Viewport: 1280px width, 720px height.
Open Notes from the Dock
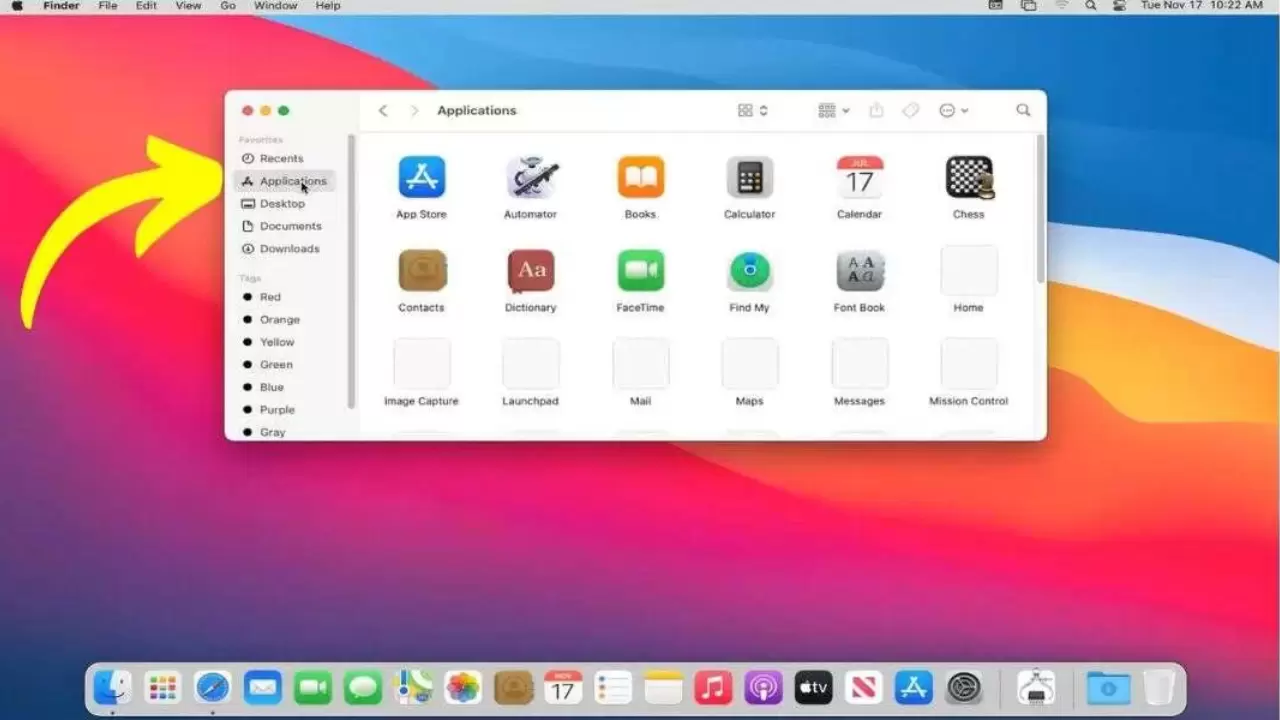click(x=663, y=688)
